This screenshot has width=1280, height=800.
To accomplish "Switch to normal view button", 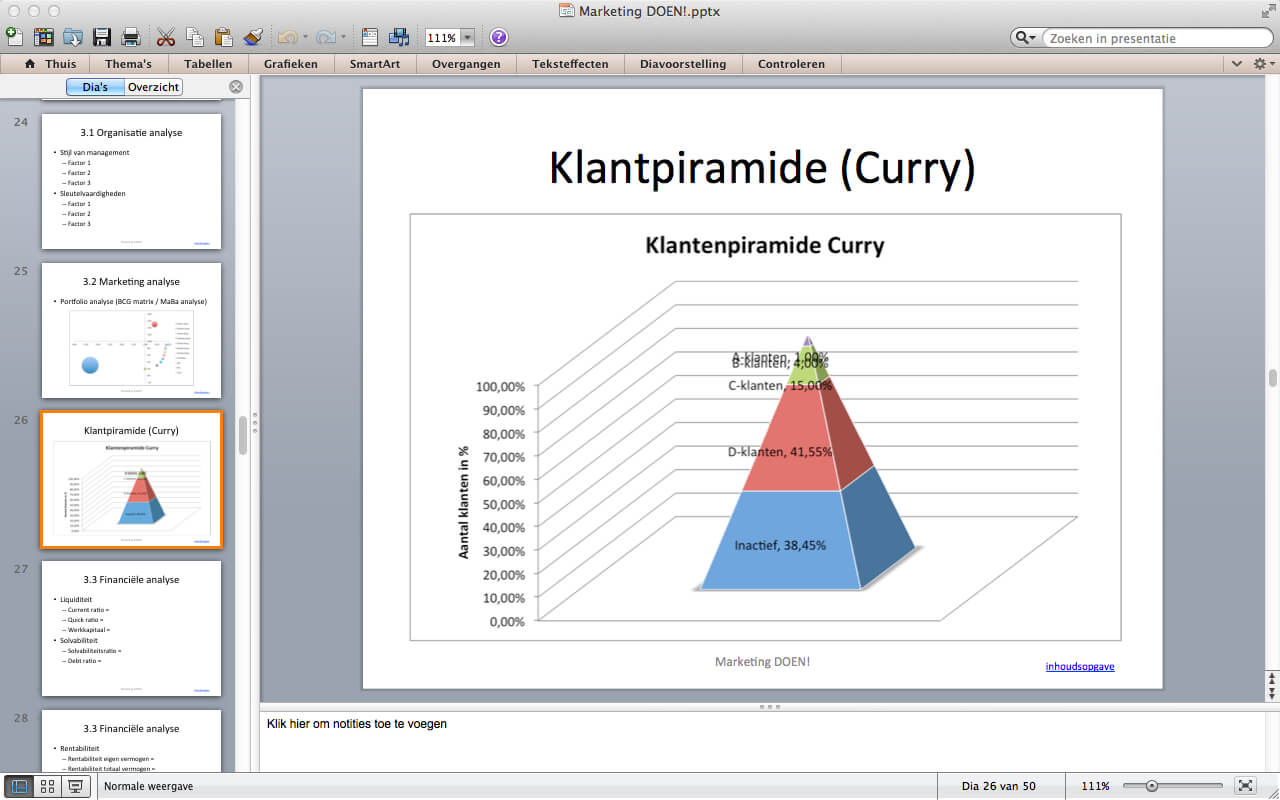I will click(x=19, y=786).
